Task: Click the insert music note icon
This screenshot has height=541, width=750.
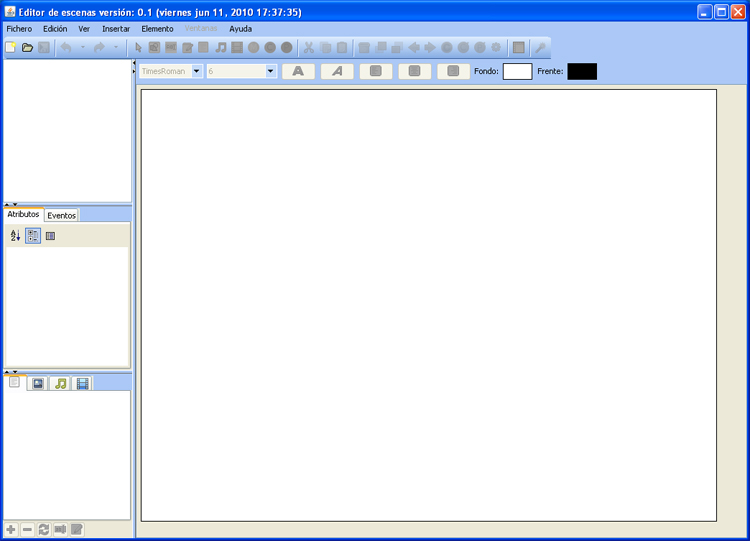Action: [x=221, y=47]
